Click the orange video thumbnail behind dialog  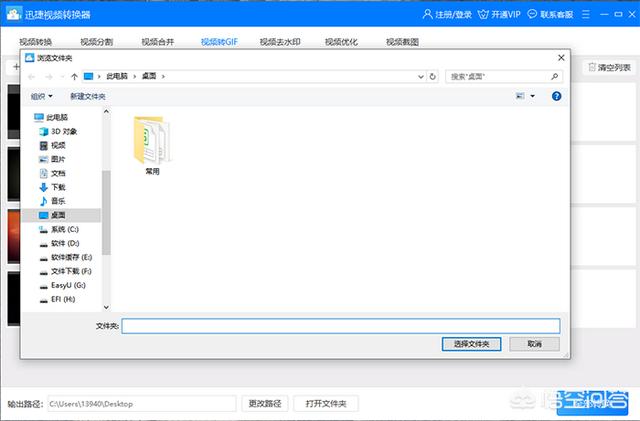13,236
